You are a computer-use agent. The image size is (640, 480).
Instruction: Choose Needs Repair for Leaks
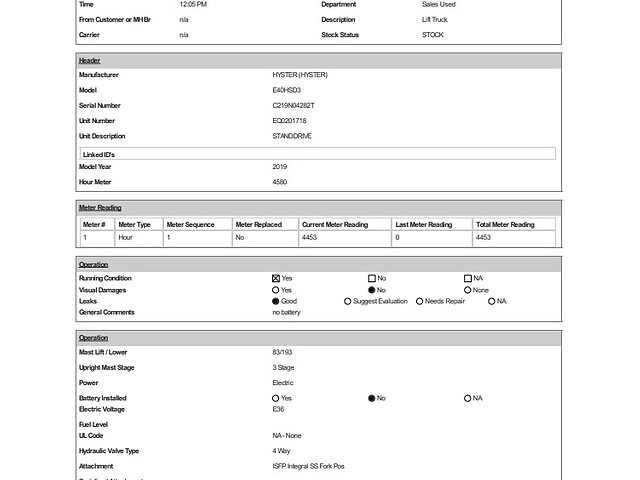click(x=420, y=301)
